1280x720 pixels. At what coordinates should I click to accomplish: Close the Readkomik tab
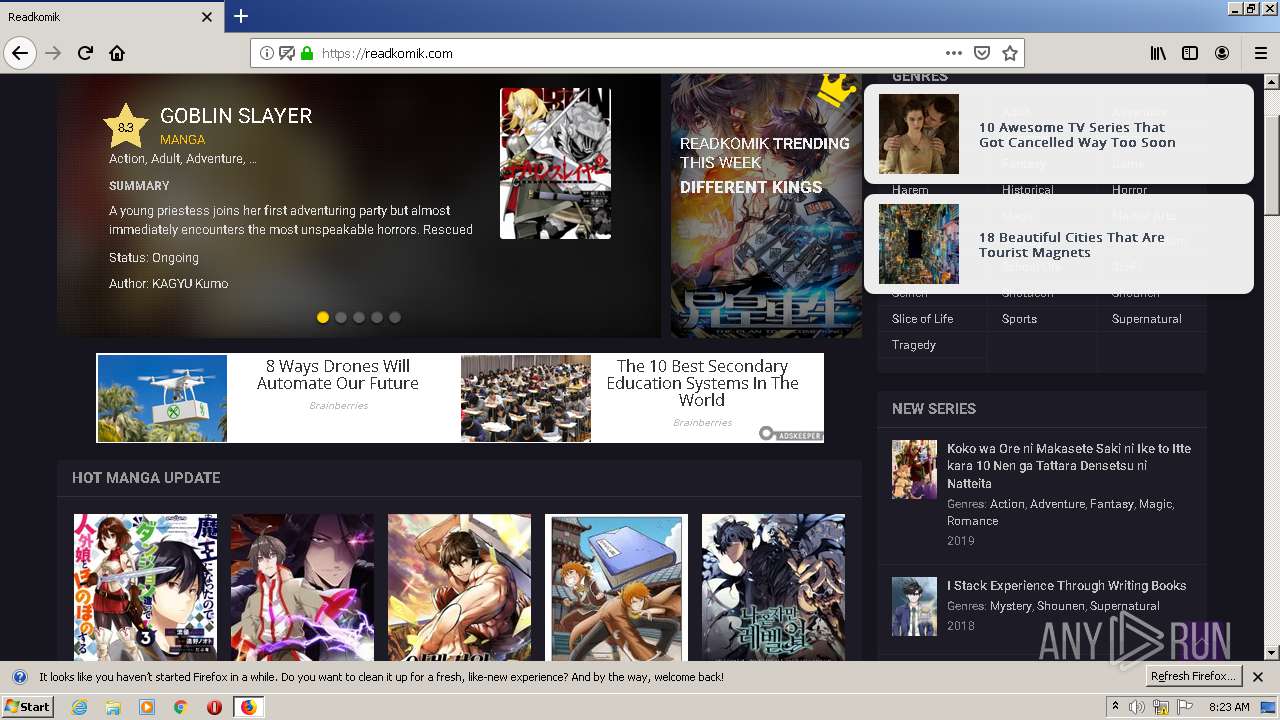[x=207, y=17]
